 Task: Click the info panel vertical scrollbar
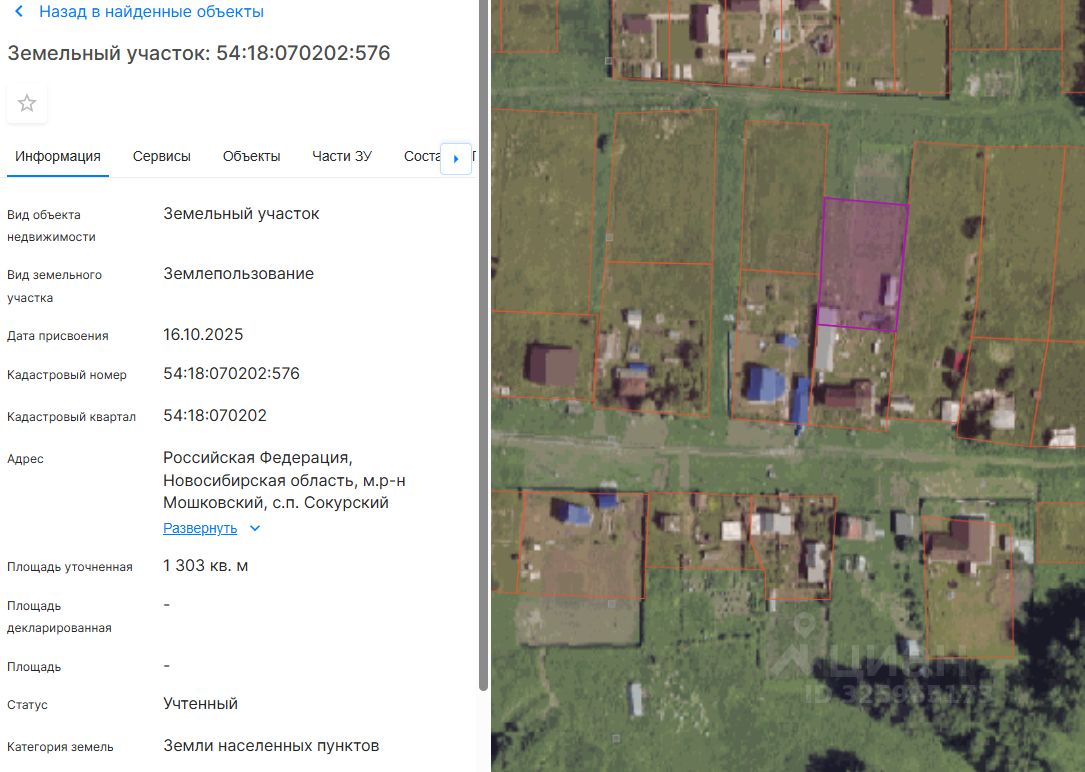tap(484, 346)
